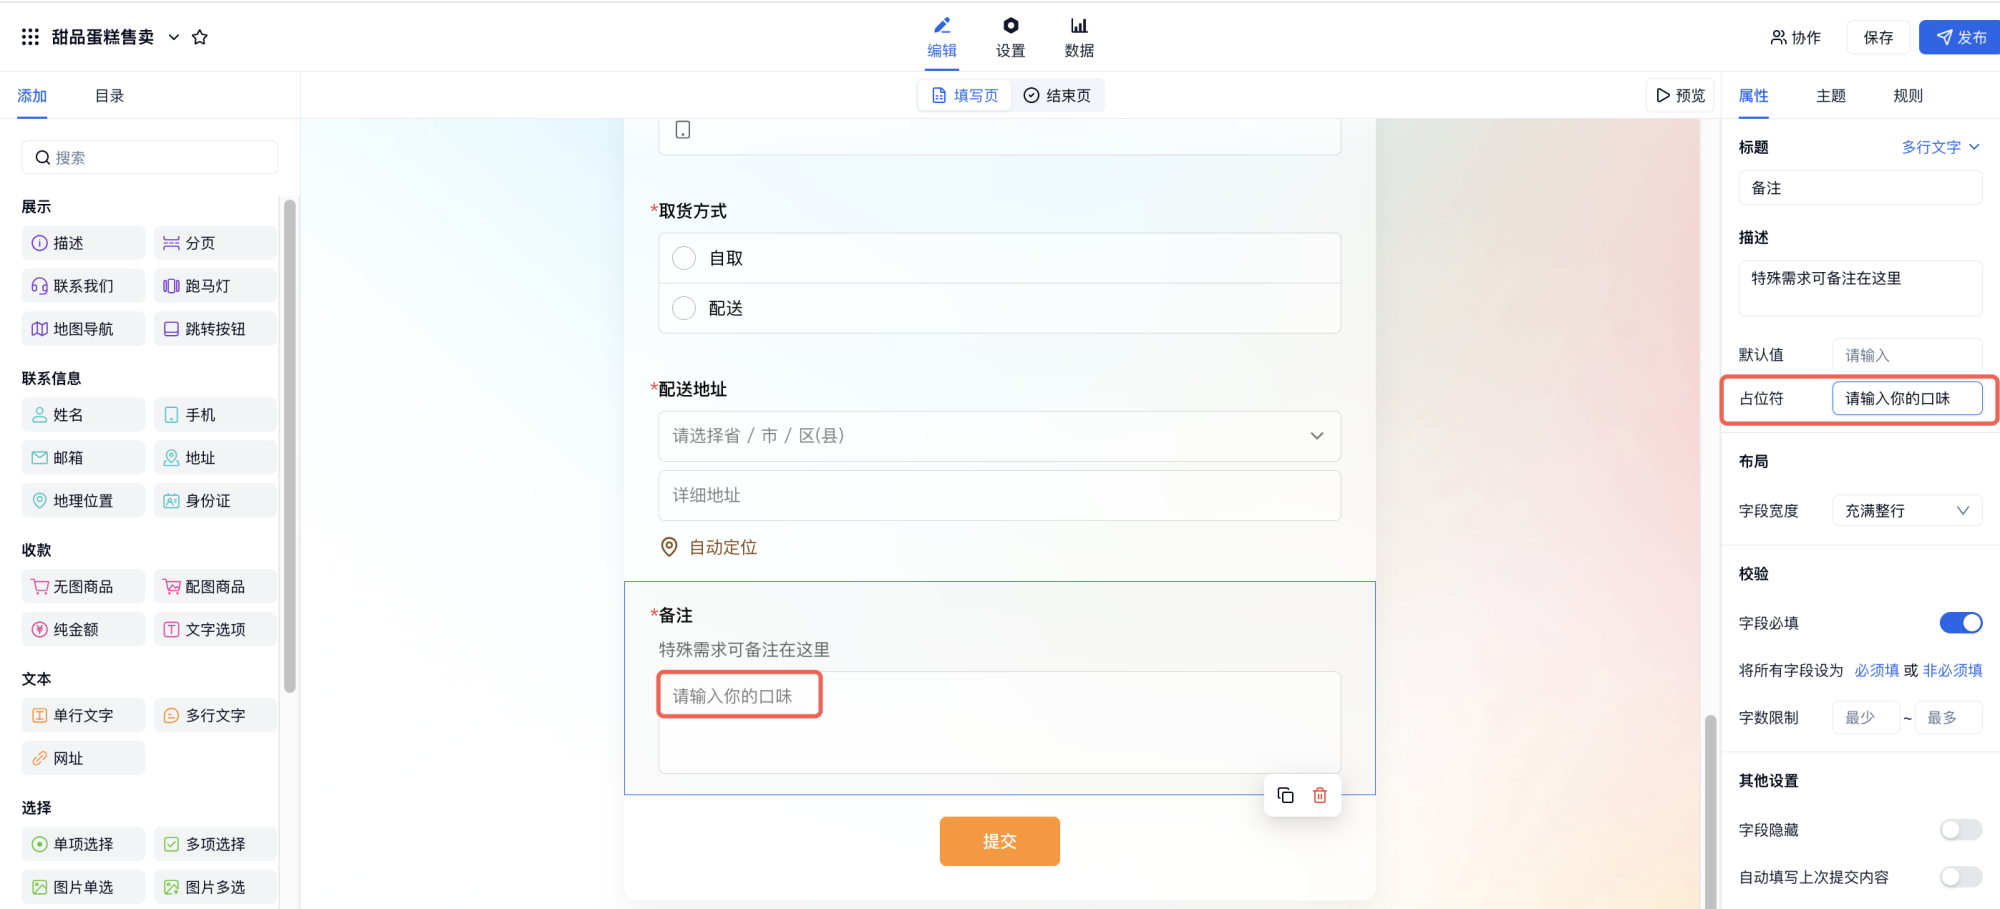
Task: Edit the 标题 title input 备注
Action: [x=1860, y=188]
